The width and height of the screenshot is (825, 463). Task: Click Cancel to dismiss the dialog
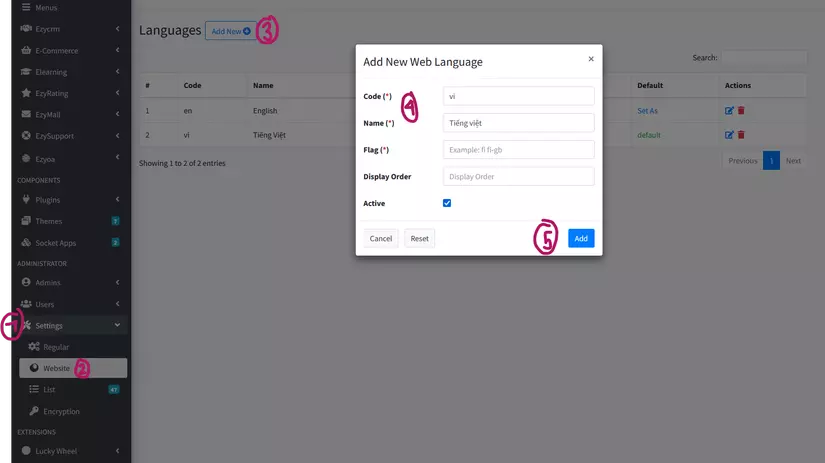(x=380, y=239)
